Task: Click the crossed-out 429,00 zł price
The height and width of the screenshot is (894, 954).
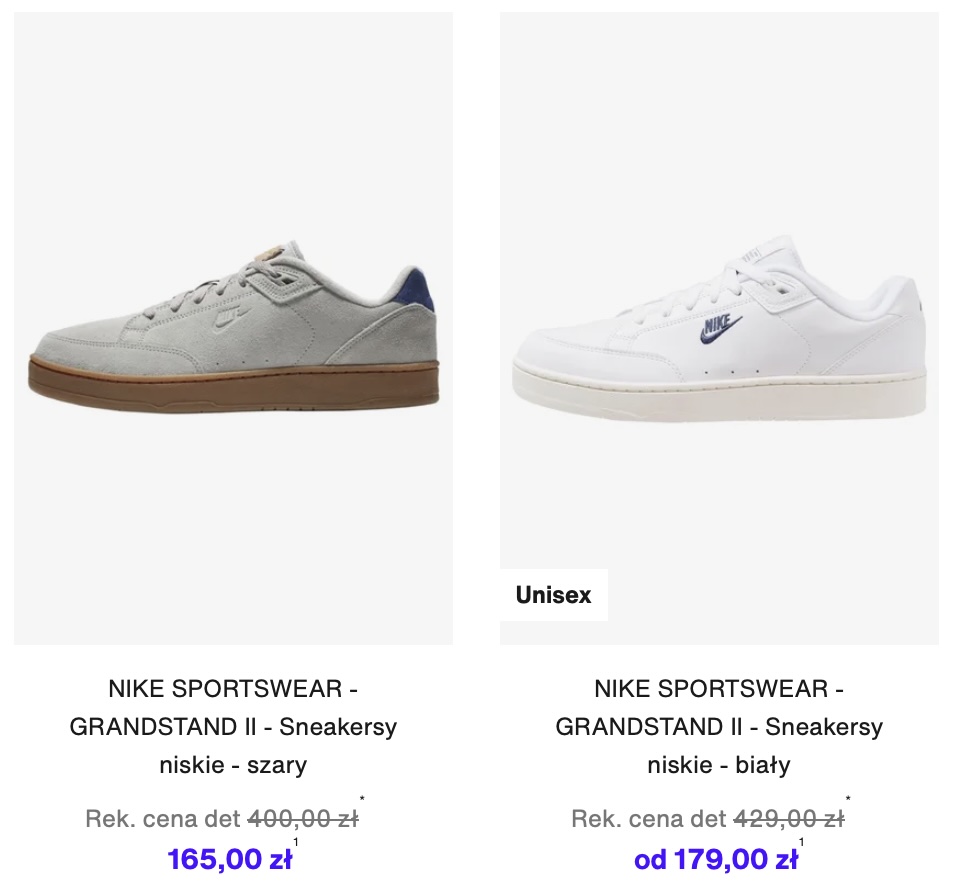Action: point(789,819)
